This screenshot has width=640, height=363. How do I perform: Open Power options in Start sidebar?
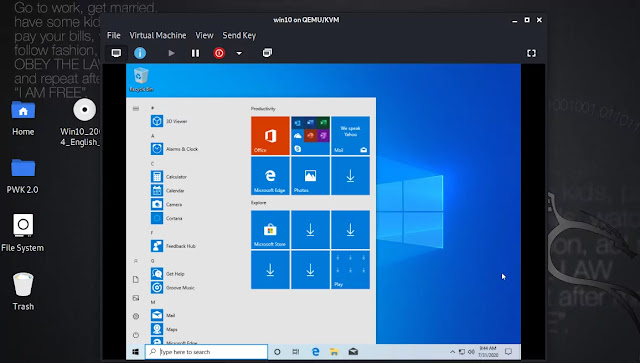[136, 335]
